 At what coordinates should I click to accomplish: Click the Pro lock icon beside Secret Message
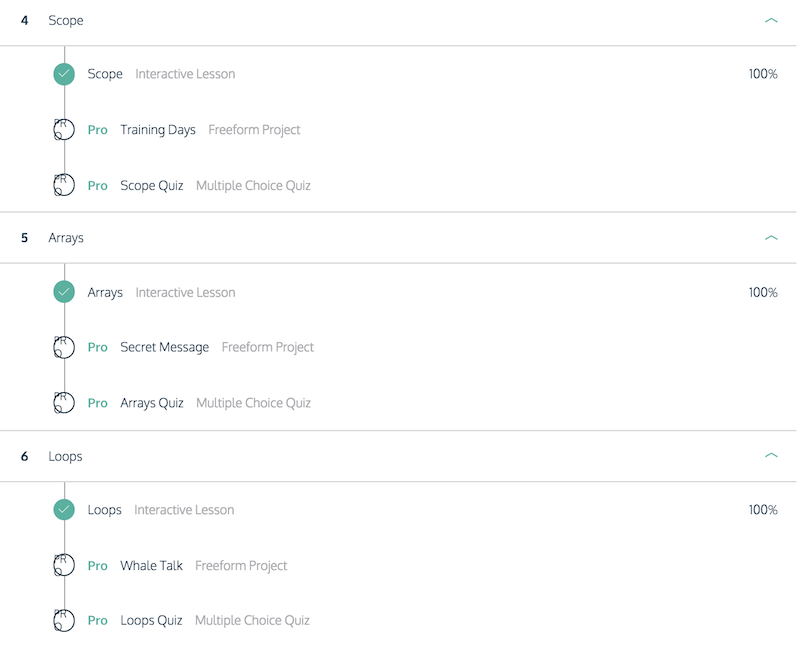click(x=64, y=347)
